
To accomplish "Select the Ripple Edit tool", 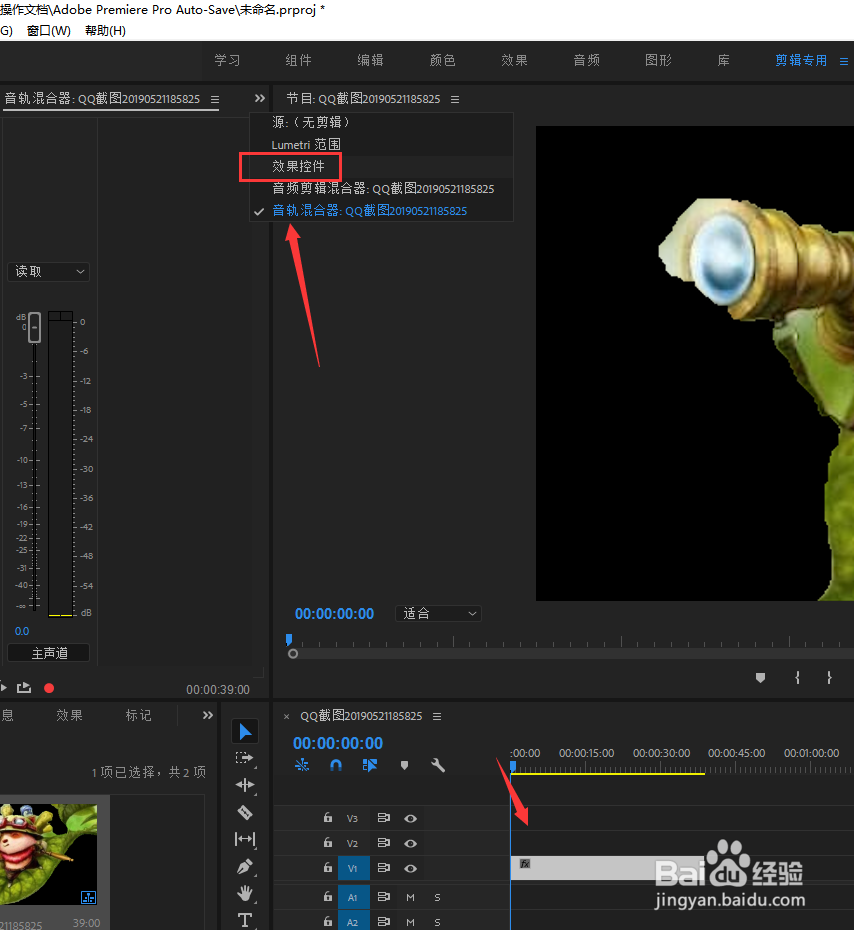I will click(245, 785).
